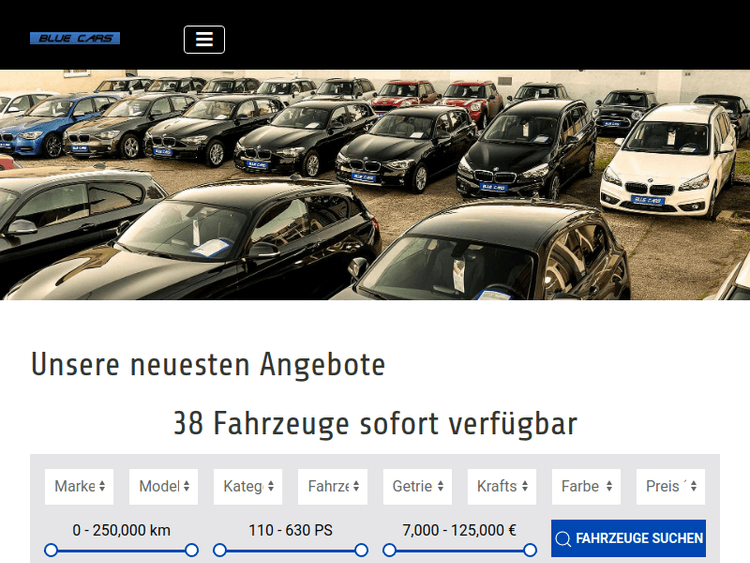Image resolution: width=750 pixels, height=563 pixels.
Task: Click the magnifier icon in search button
Action: 563,539
